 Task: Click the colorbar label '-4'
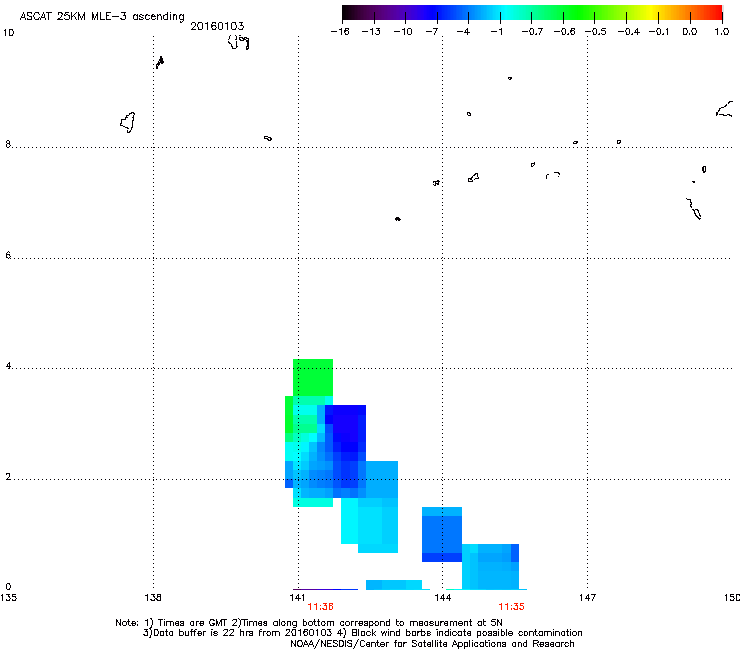click(x=463, y=32)
